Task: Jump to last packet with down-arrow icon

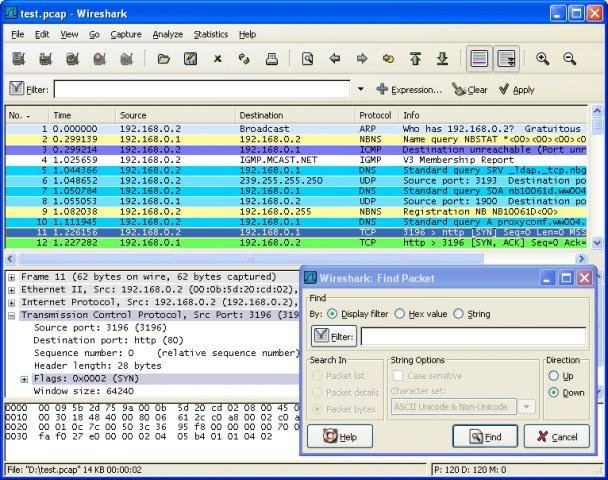Action: click(x=441, y=59)
